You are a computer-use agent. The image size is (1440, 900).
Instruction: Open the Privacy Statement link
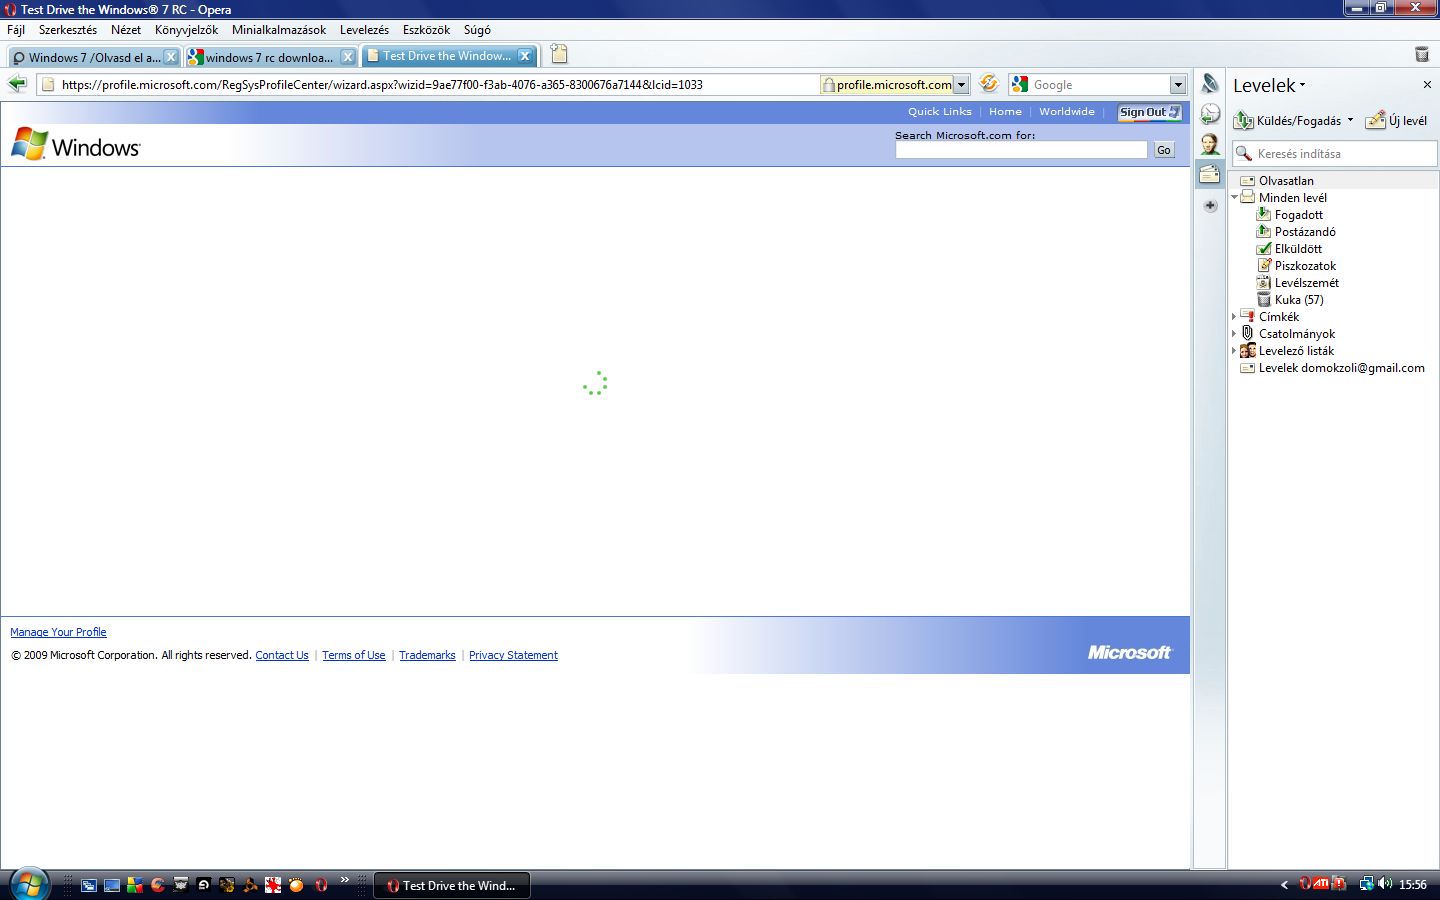pyautogui.click(x=513, y=655)
